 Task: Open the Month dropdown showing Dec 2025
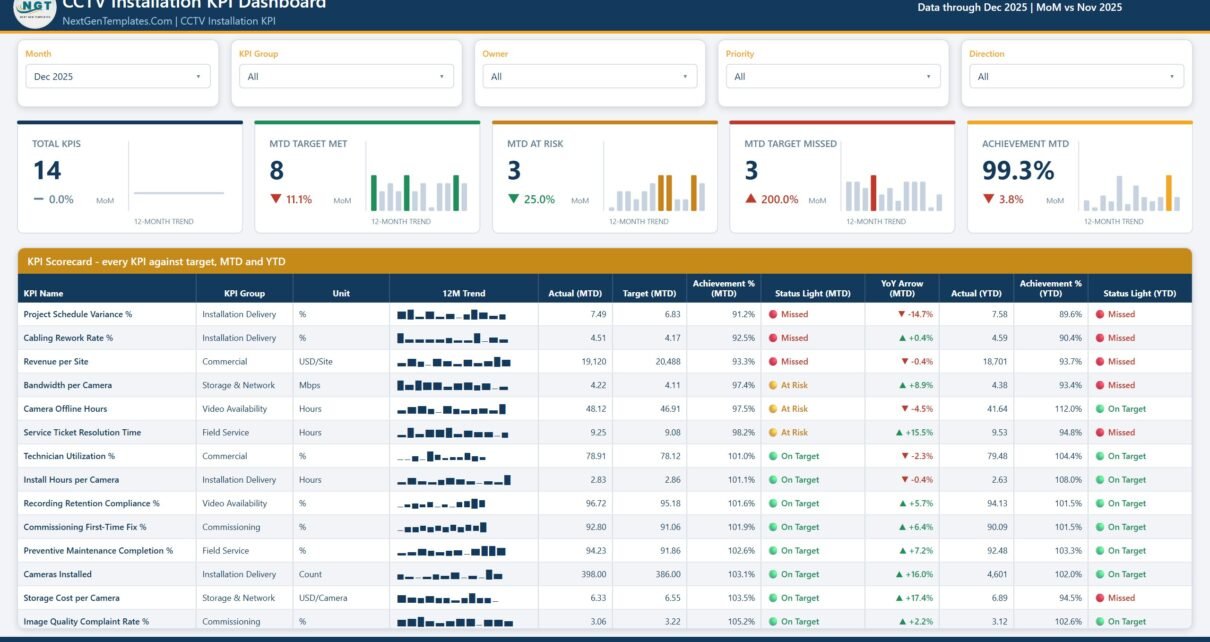[x=118, y=76]
